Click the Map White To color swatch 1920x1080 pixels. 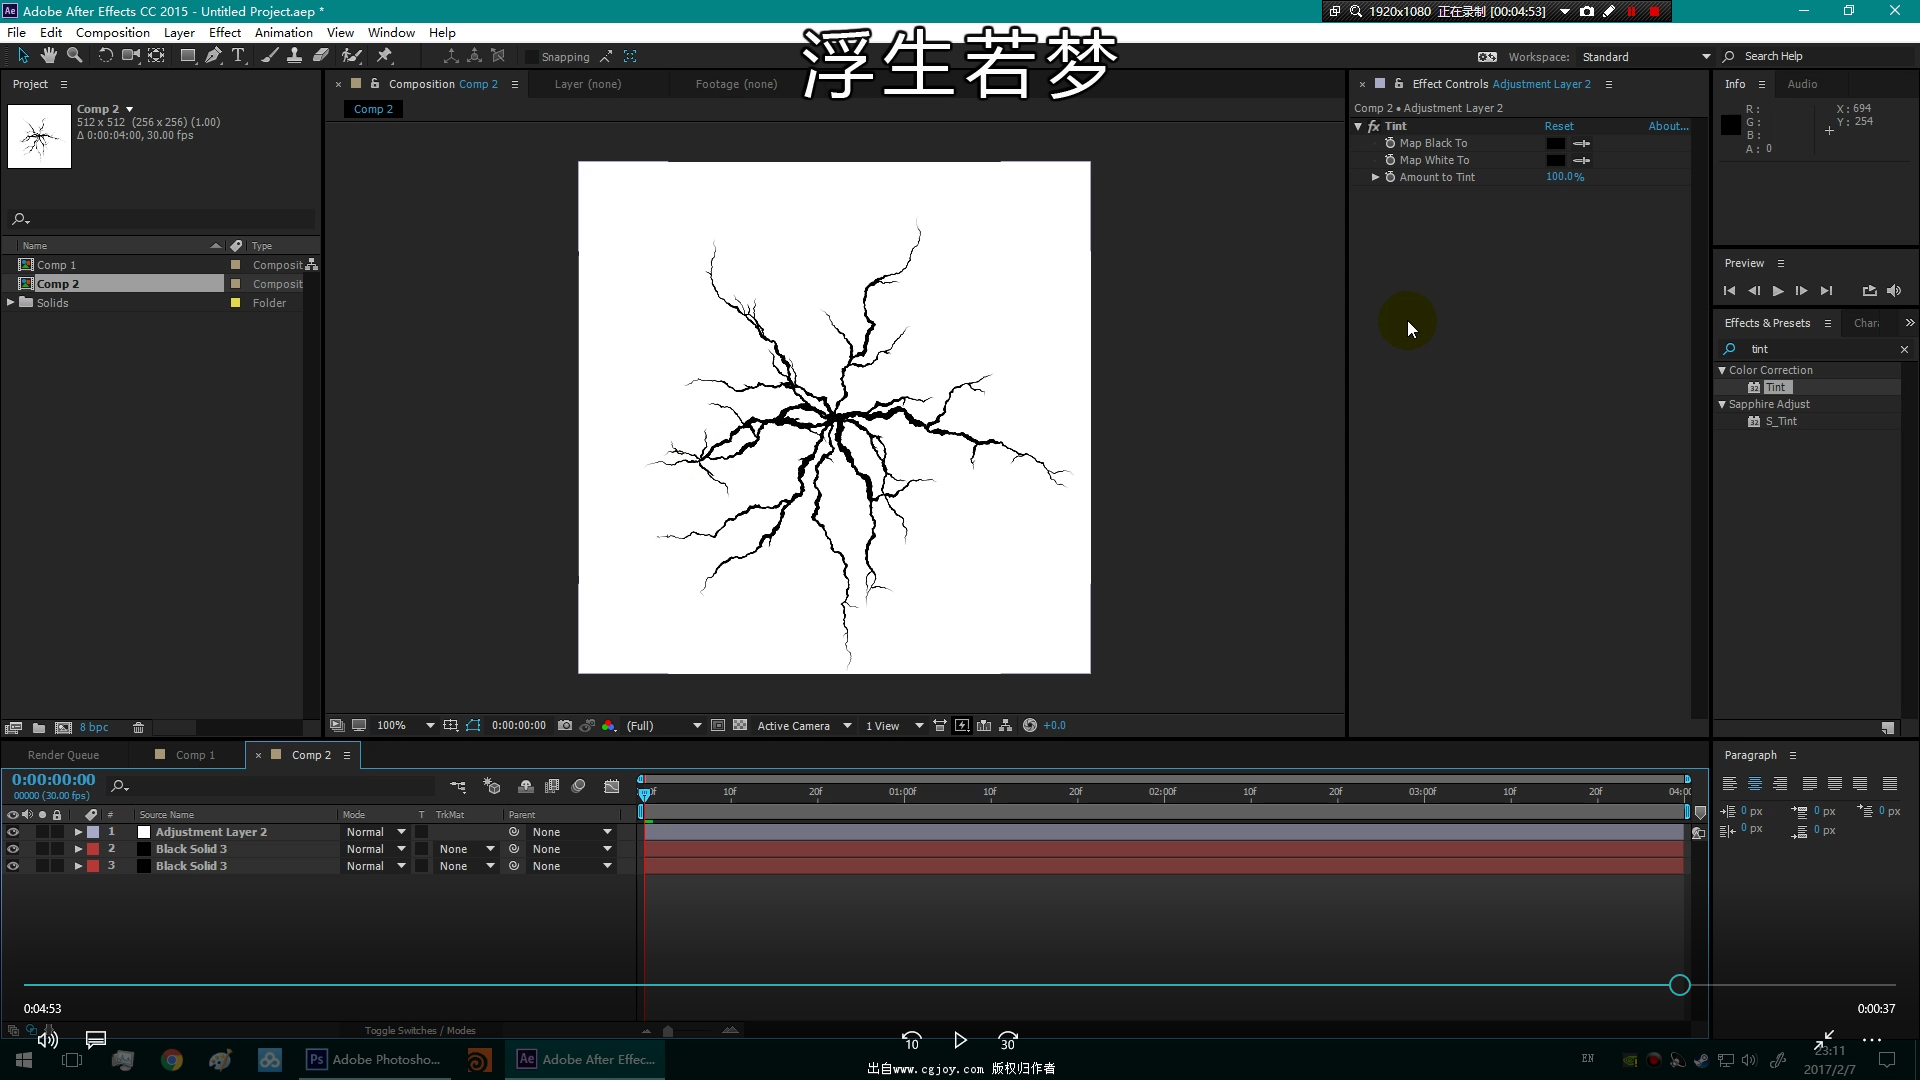click(1555, 160)
